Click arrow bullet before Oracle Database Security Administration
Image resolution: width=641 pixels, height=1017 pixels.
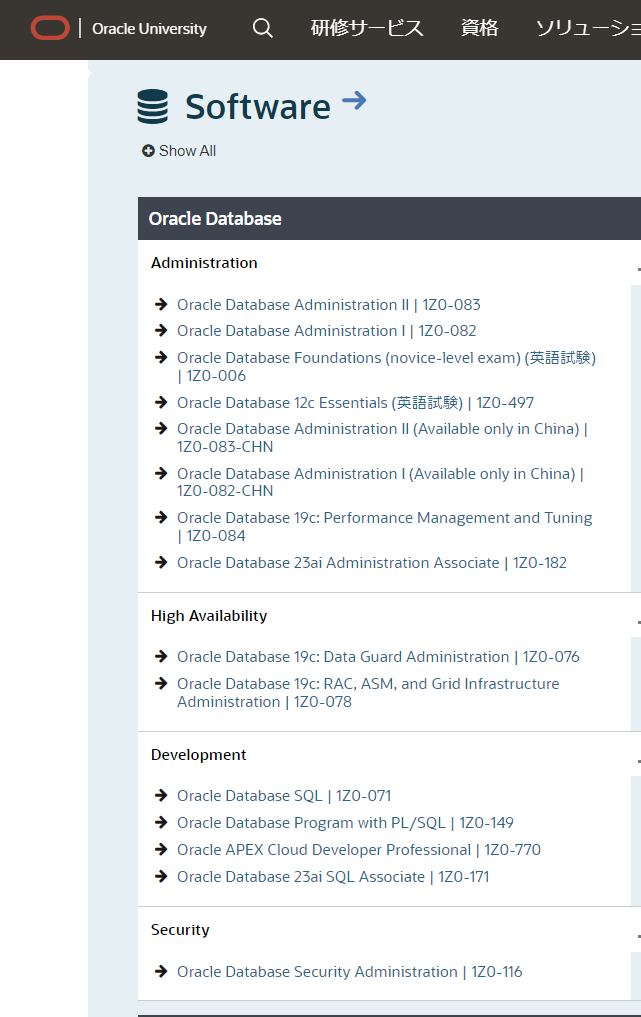161,972
